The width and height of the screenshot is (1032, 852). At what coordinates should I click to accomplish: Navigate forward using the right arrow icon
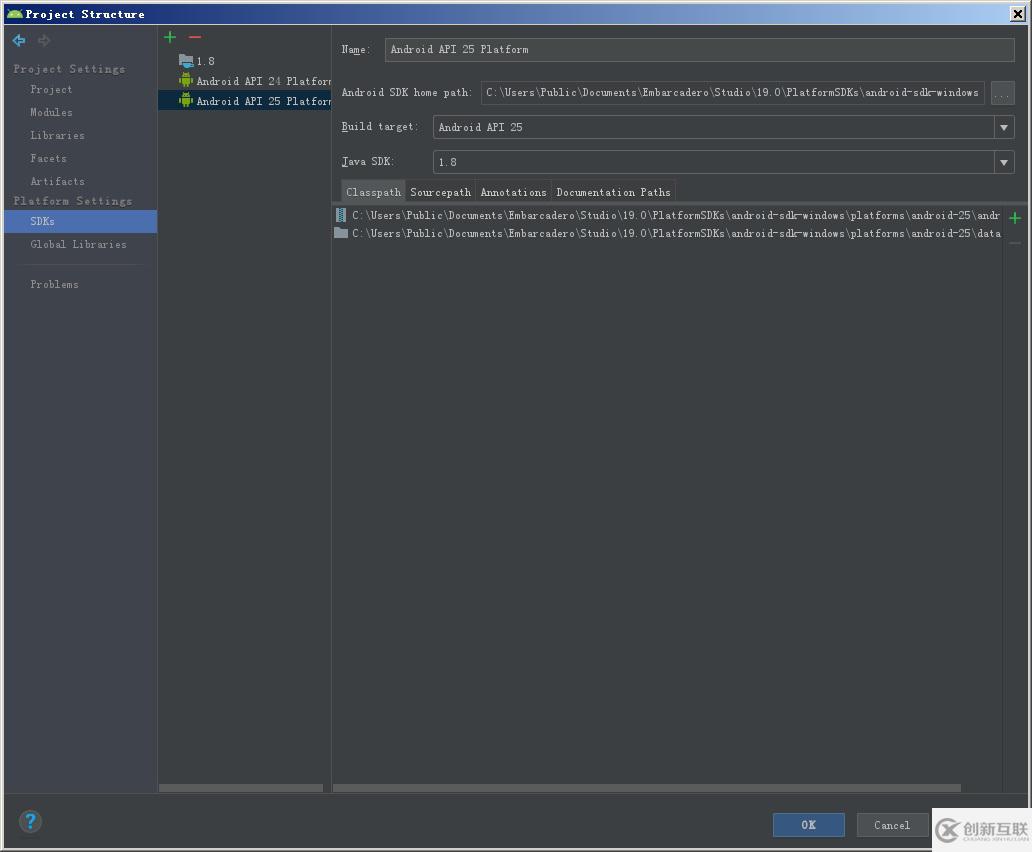click(x=42, y=40)
